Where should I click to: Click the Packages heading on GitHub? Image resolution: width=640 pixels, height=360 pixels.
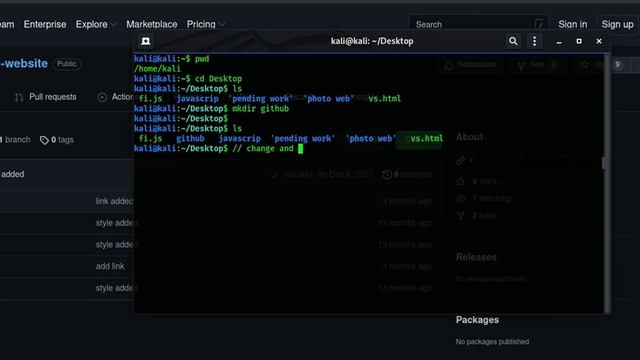[x=477, y=320]
